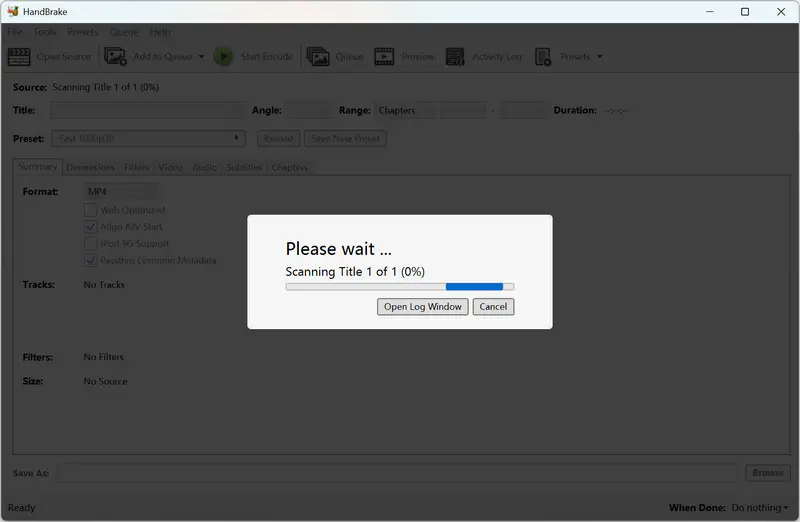Click the Open Source film icon
The width and height of the screenshot is (800, 522).
click(19, 57)
